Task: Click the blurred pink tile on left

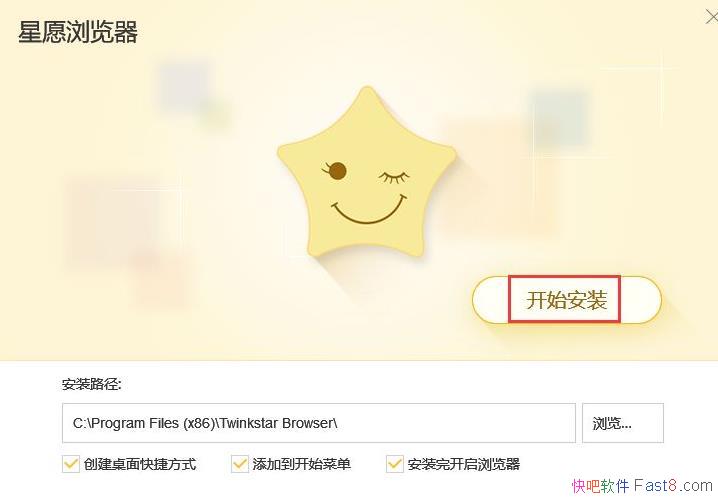Action: point(110,224)
